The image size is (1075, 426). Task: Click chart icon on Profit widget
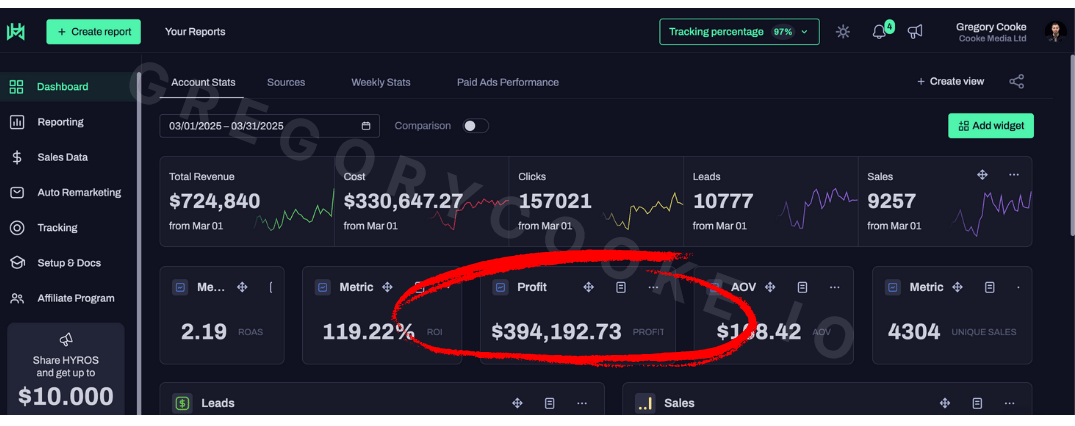point(500,287)
